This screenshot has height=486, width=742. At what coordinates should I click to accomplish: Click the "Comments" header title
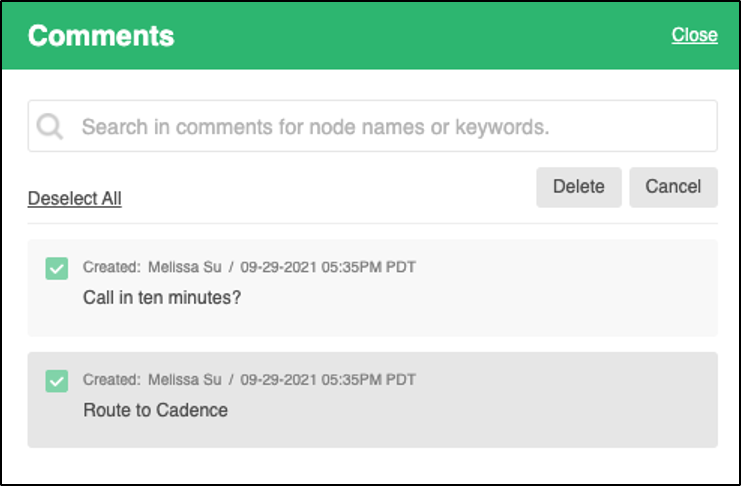click(x=101, y=36)
